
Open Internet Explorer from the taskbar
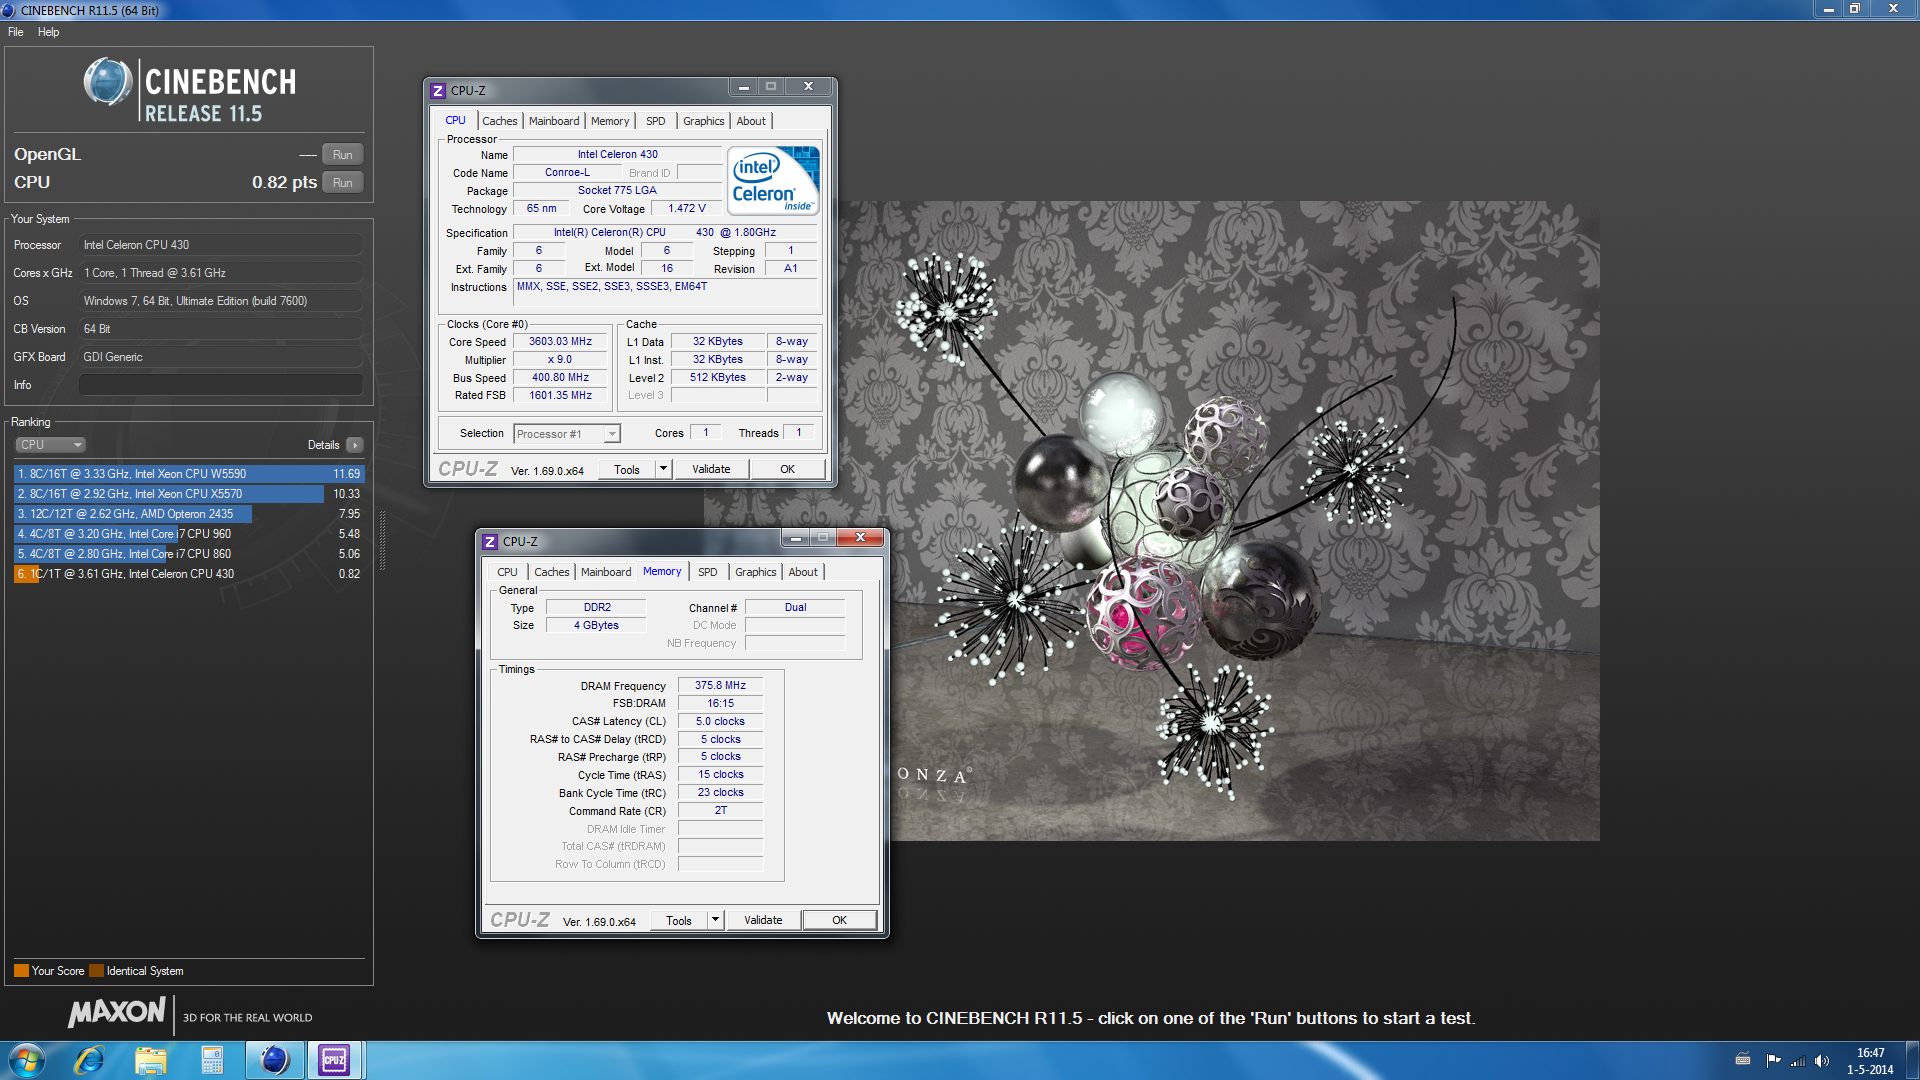pos(90,1060)
